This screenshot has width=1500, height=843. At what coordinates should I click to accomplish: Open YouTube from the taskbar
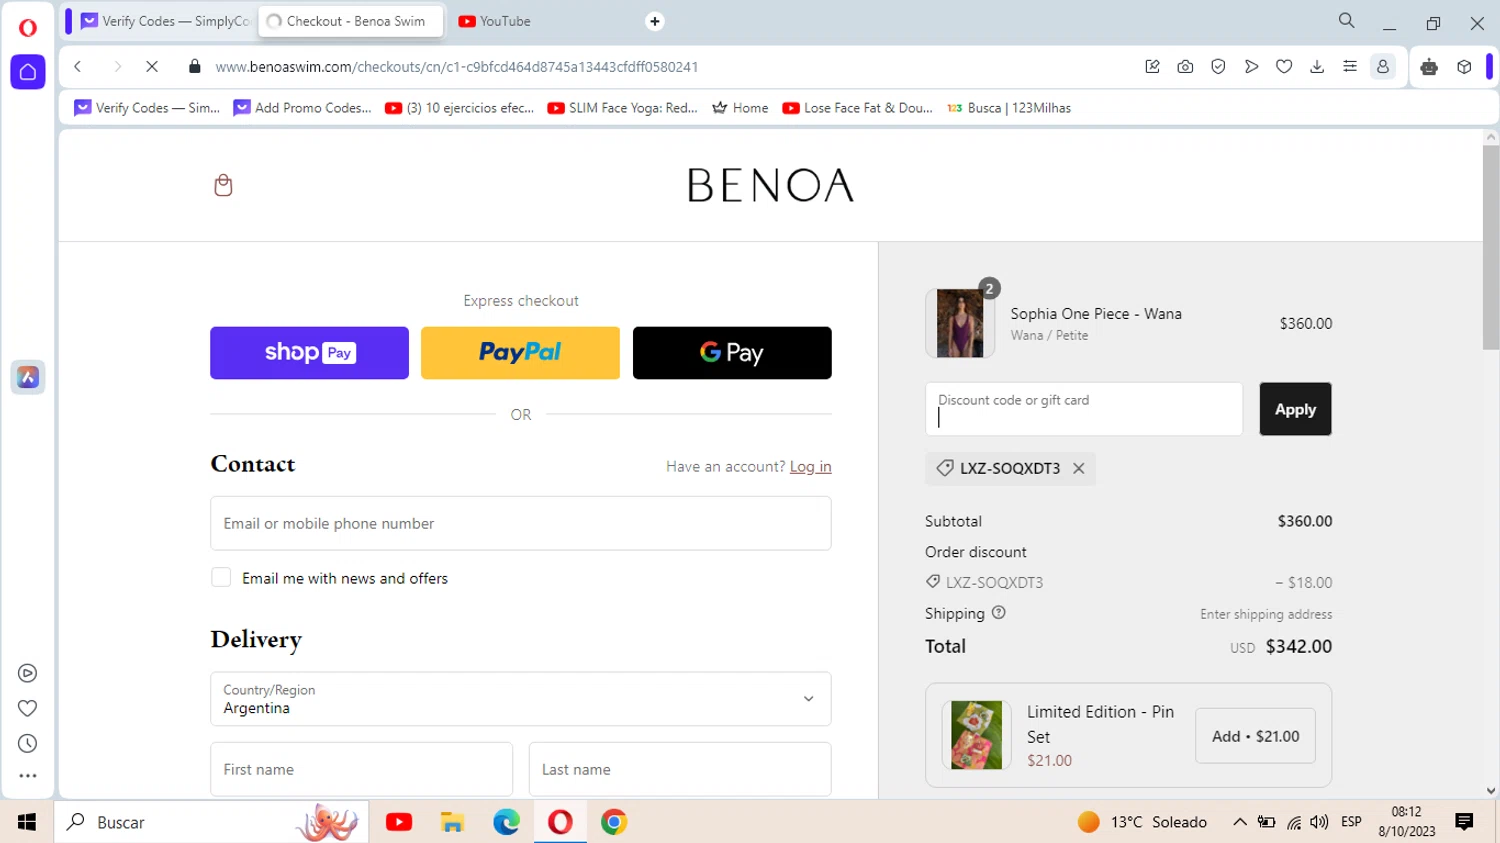399,822
